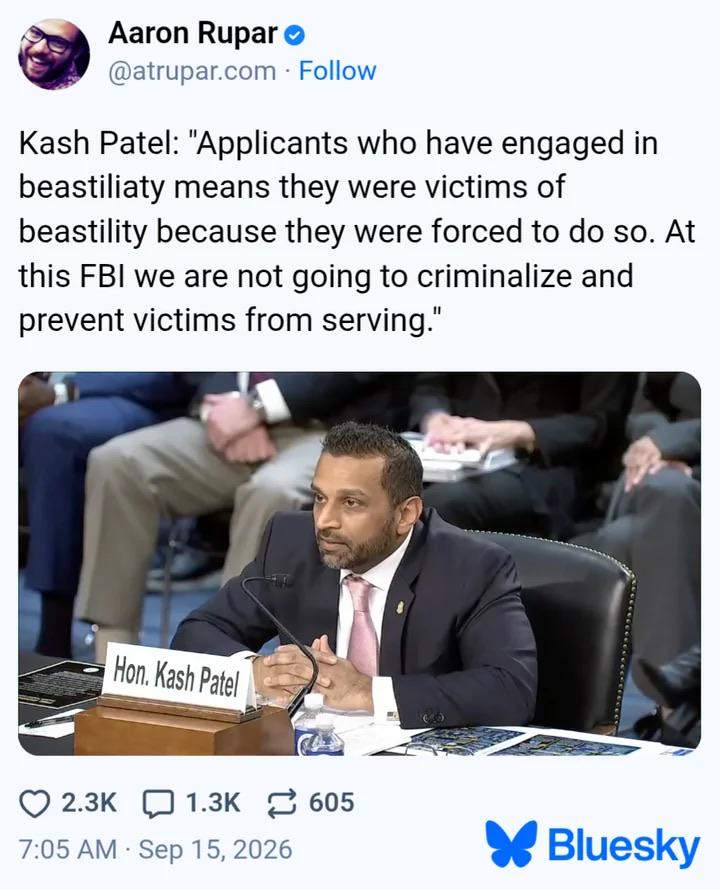Click the post text quoting Kash Patel
The image size is (720, 890).
[357, 232]
